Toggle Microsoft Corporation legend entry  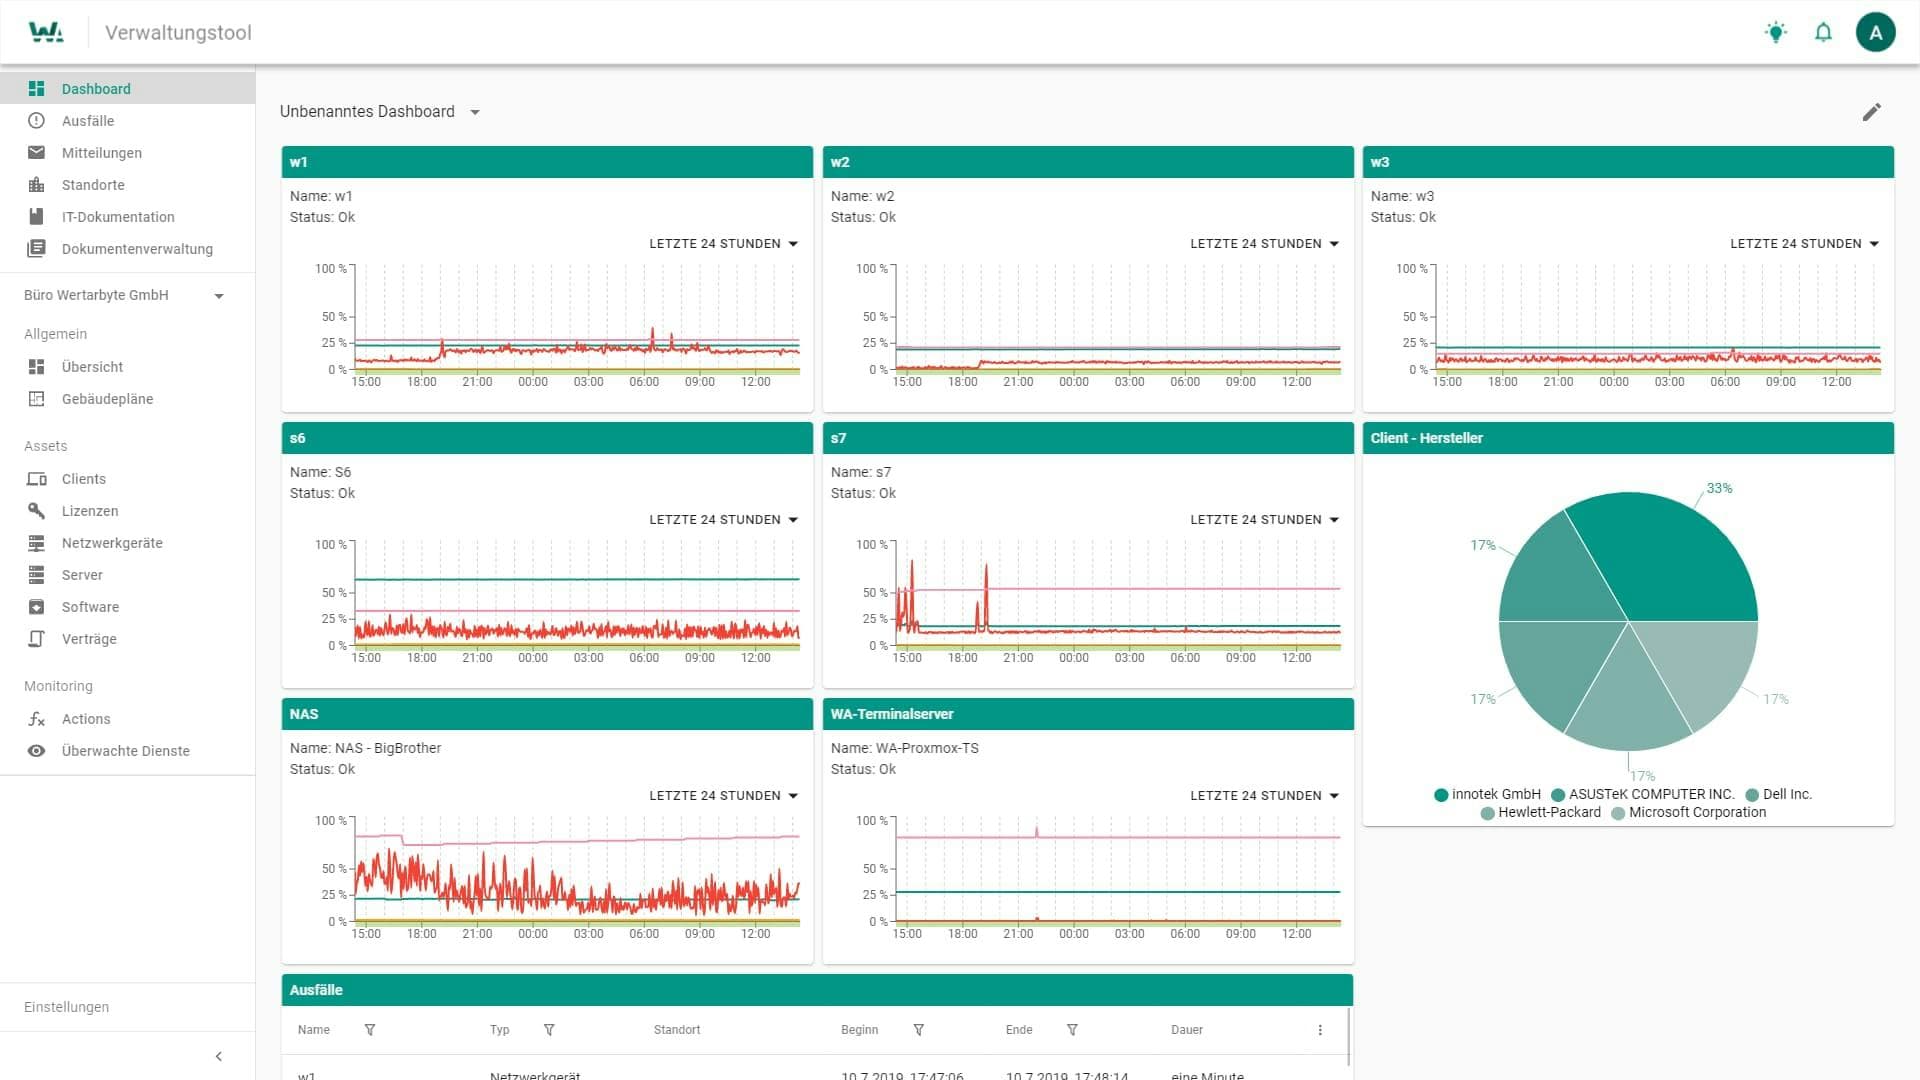pos(1688,813)
